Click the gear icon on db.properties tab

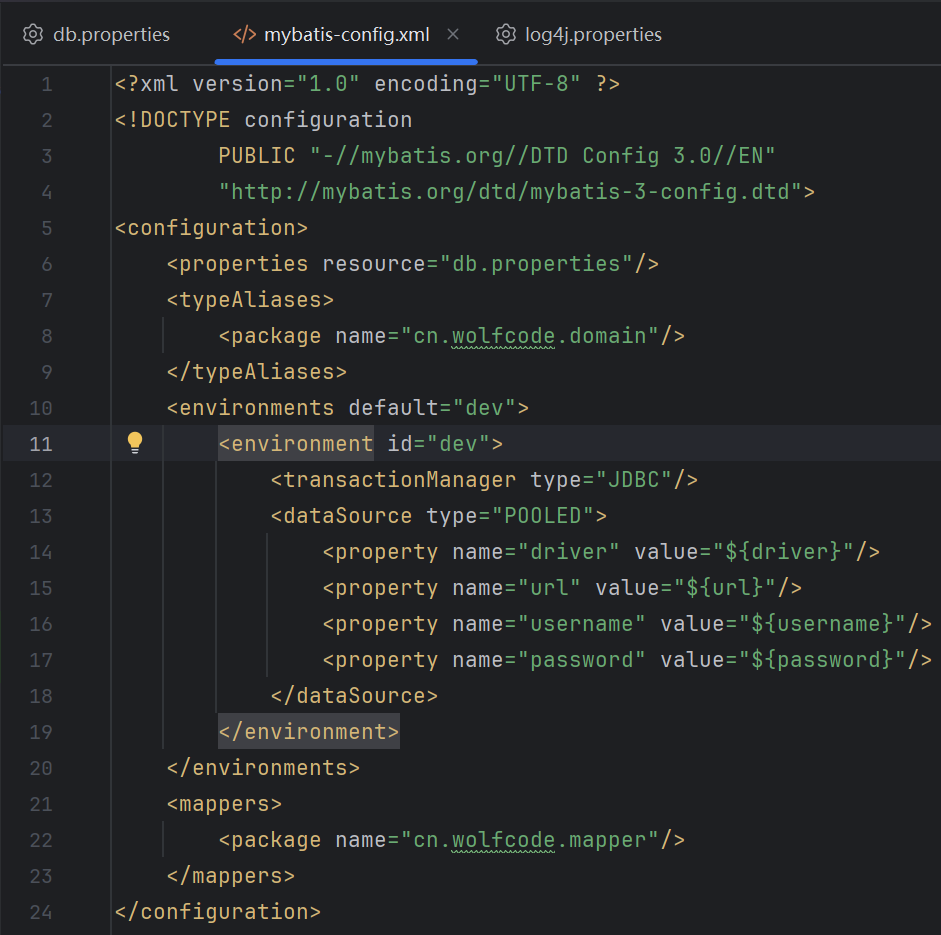33,35
